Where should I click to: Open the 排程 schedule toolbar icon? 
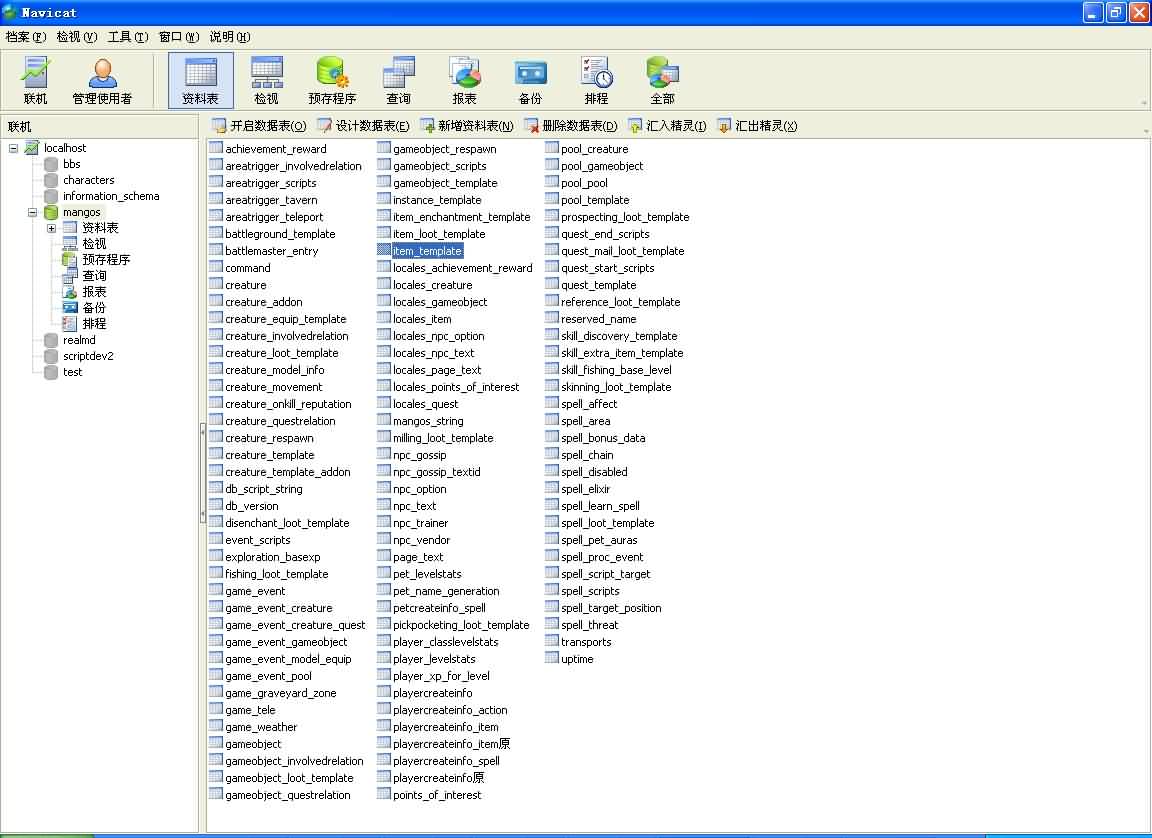tap(596, 80)
